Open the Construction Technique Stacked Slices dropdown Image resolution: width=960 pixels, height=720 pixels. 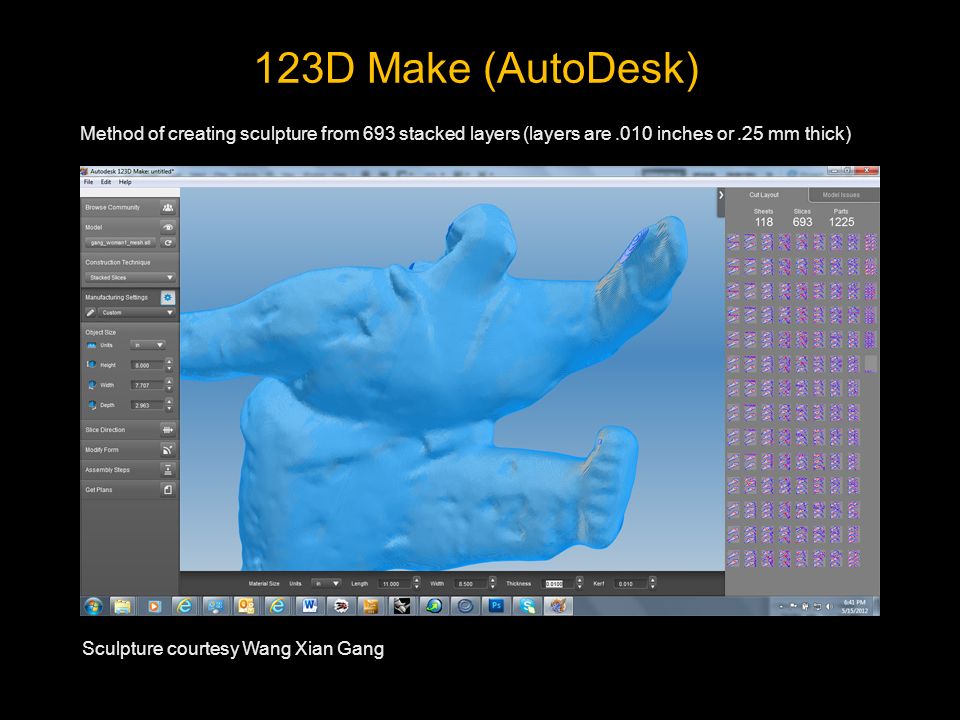[x=130, y=277]
